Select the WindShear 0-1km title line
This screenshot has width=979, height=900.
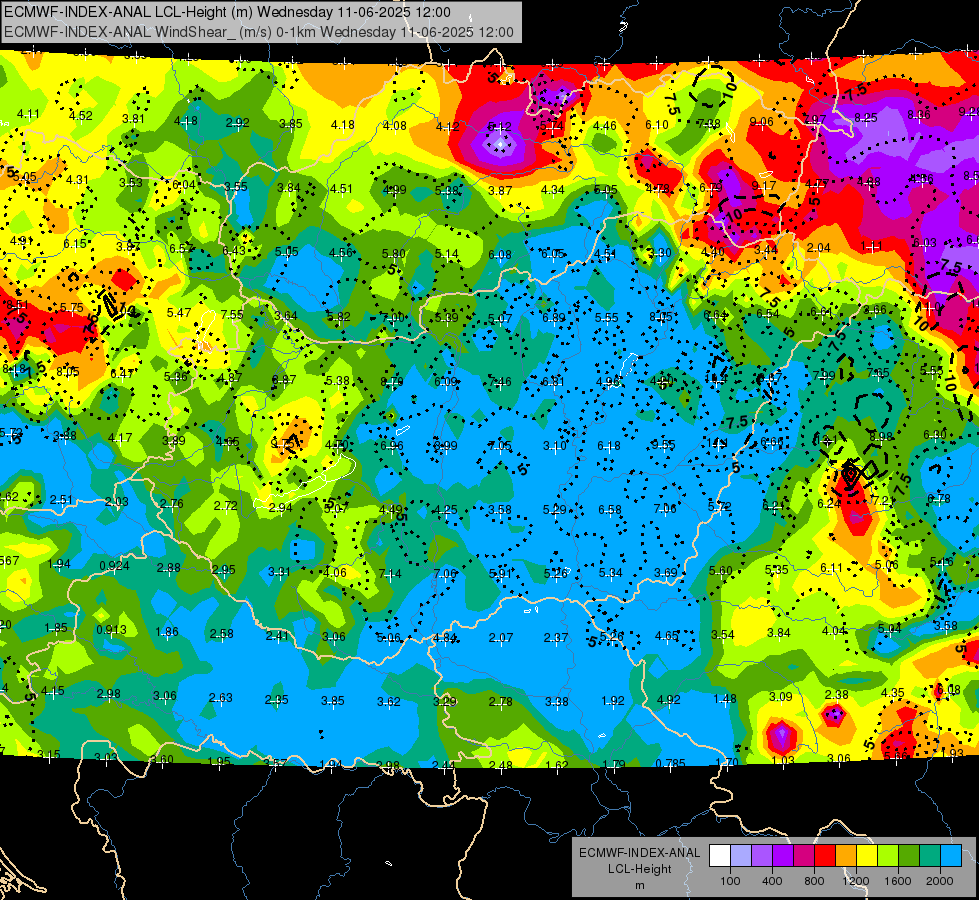pos(258,32)
